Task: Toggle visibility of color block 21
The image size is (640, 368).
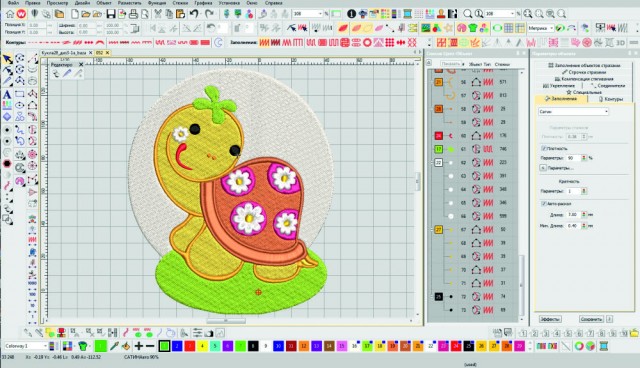Action: coord(438,82)
